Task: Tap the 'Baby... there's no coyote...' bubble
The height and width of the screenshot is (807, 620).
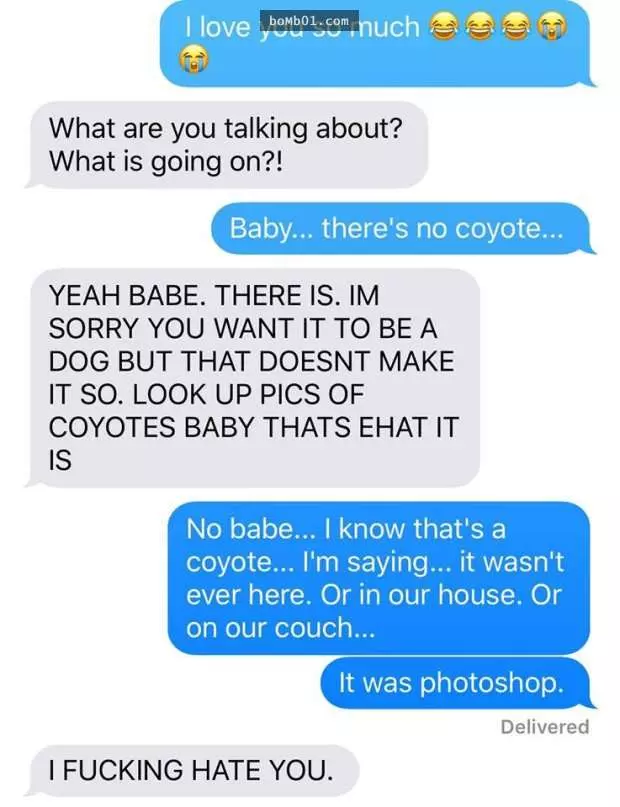Action: coord(400,228)
